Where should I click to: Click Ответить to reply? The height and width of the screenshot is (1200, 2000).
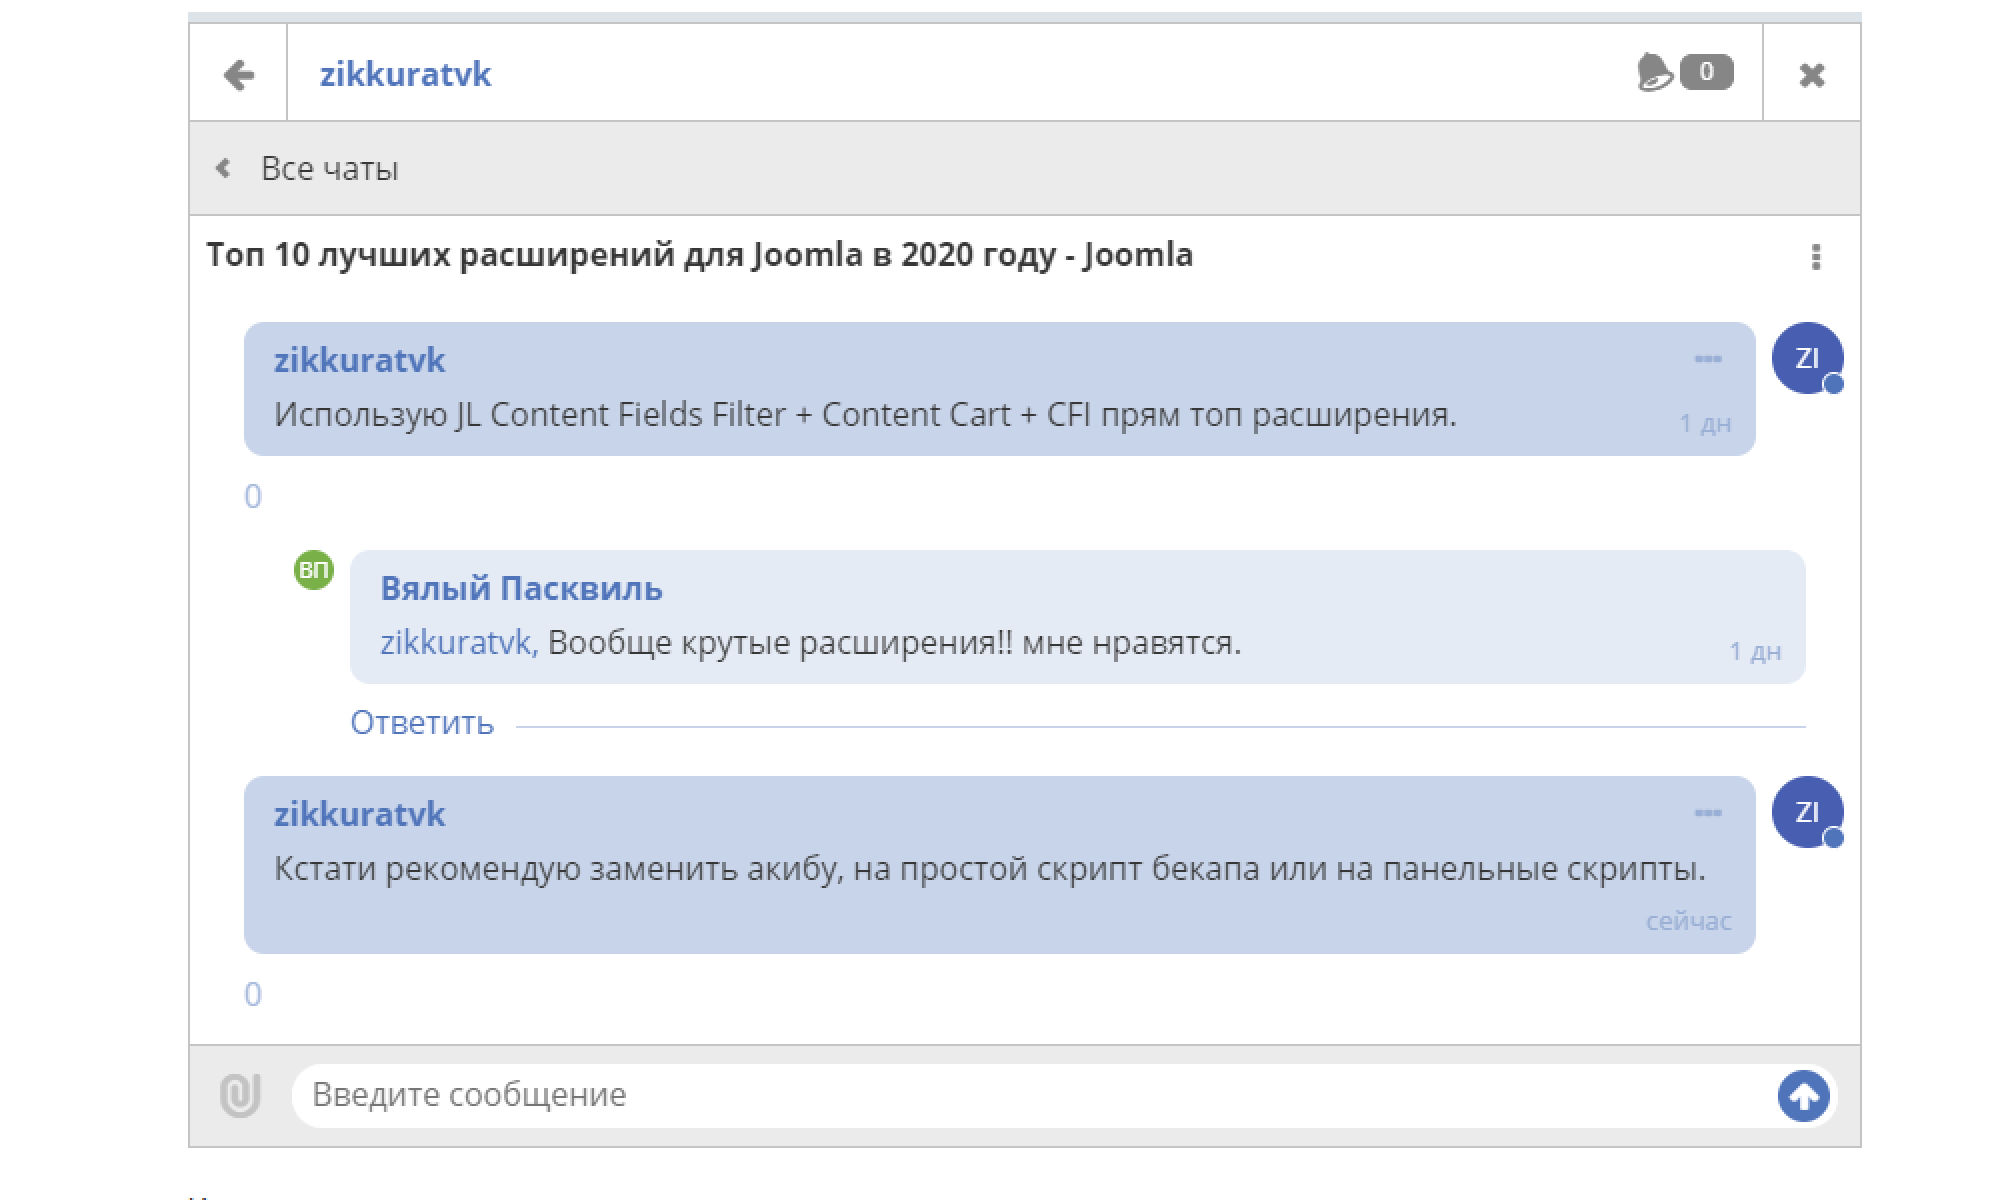(x=422, y=722)
